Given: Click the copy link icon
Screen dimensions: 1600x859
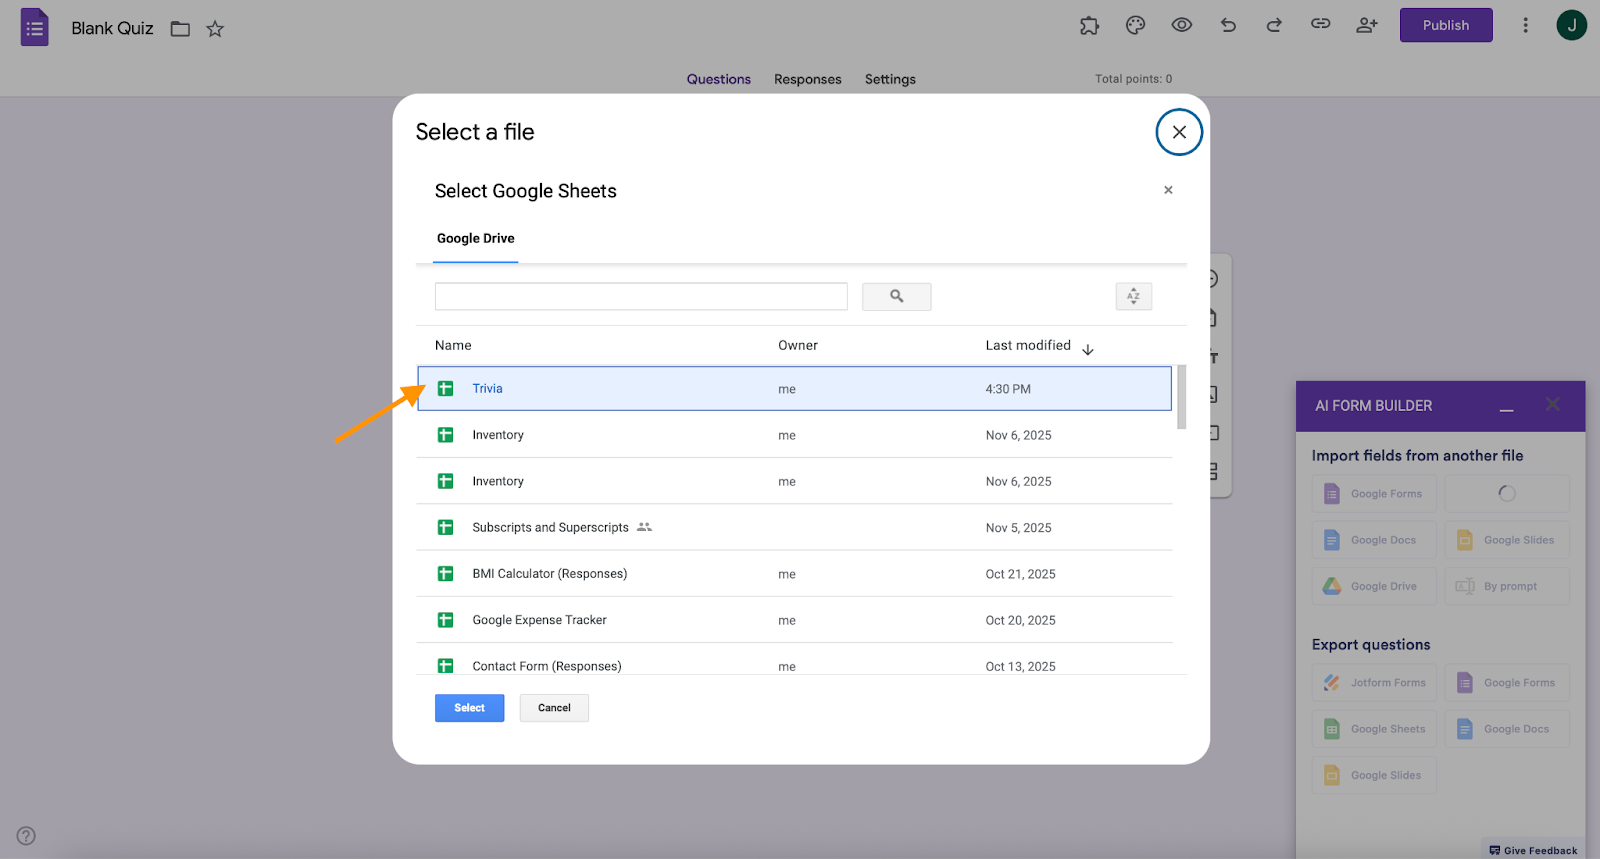Looking at the screenshot, I should tap(1320, 25).
